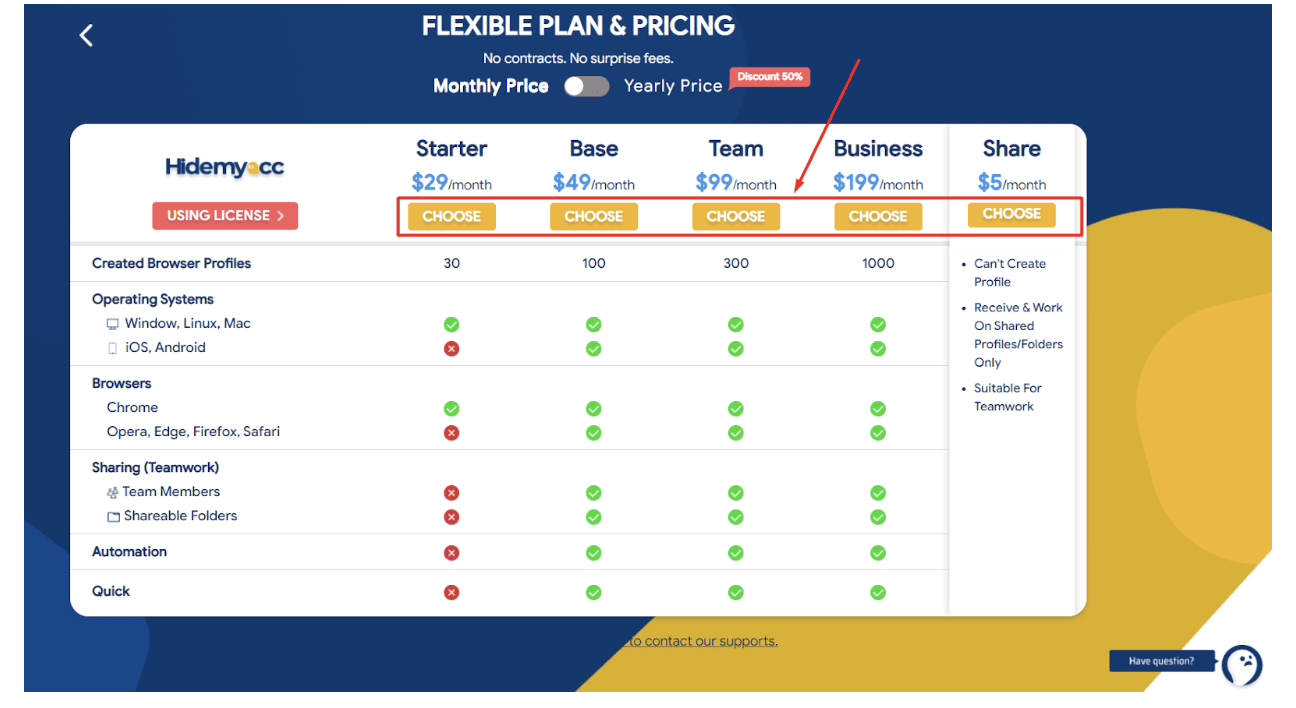Choose the Business plan
The image size is (1296, 708).
coord(878,216)
